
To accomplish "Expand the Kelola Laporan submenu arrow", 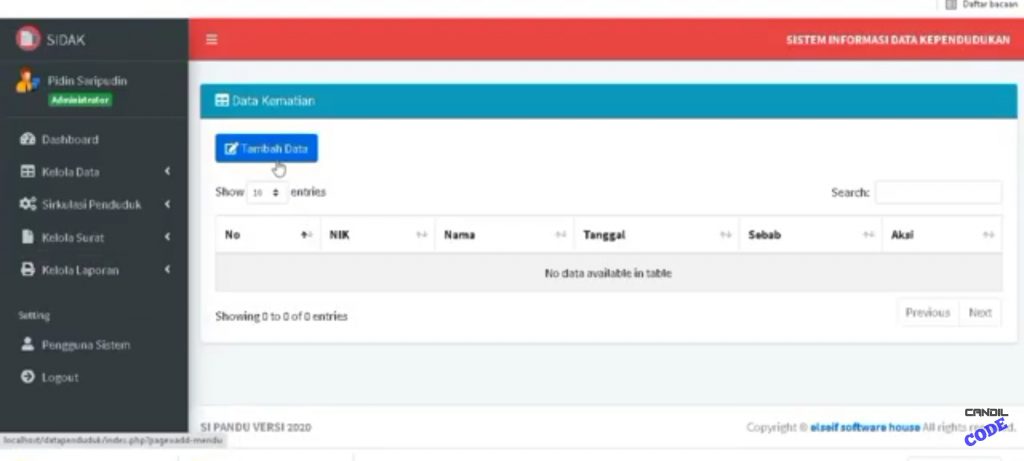I will pyautogui.click(x=168, y=270).
